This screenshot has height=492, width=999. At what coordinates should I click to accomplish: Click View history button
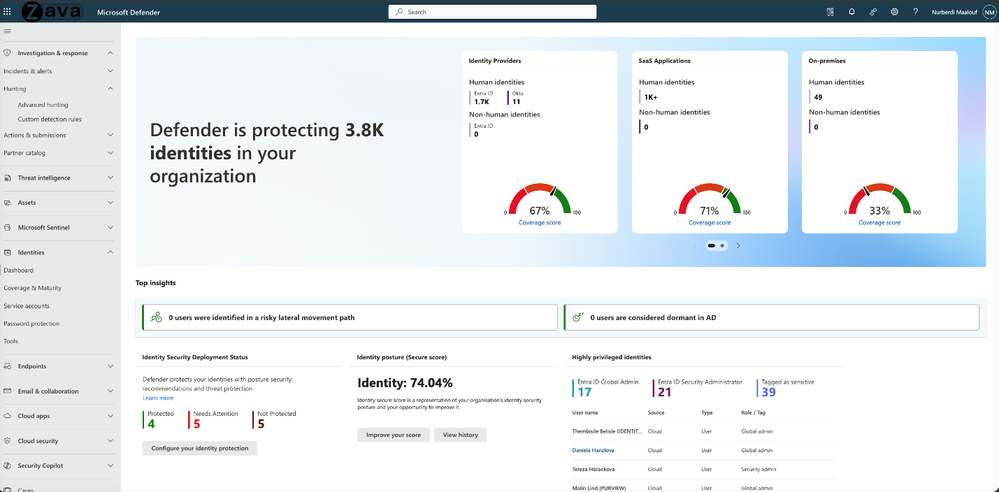pyautogui.click(x=460, y=435)
